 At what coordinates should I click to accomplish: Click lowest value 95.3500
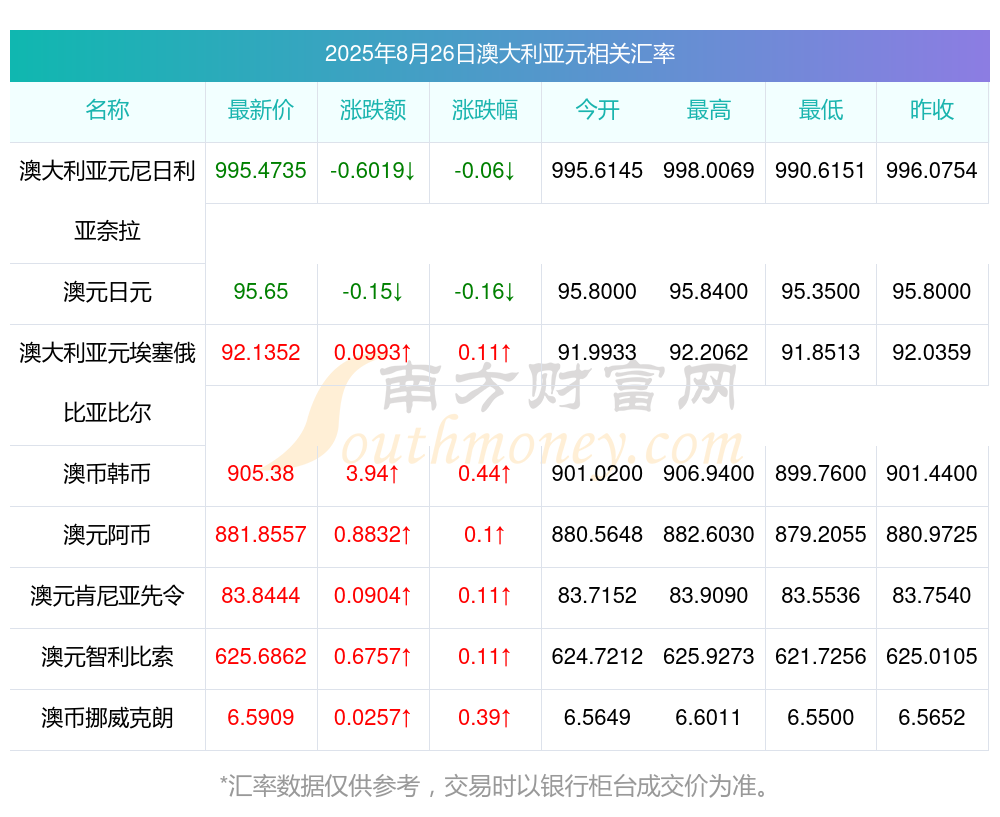tap(821, 292)
